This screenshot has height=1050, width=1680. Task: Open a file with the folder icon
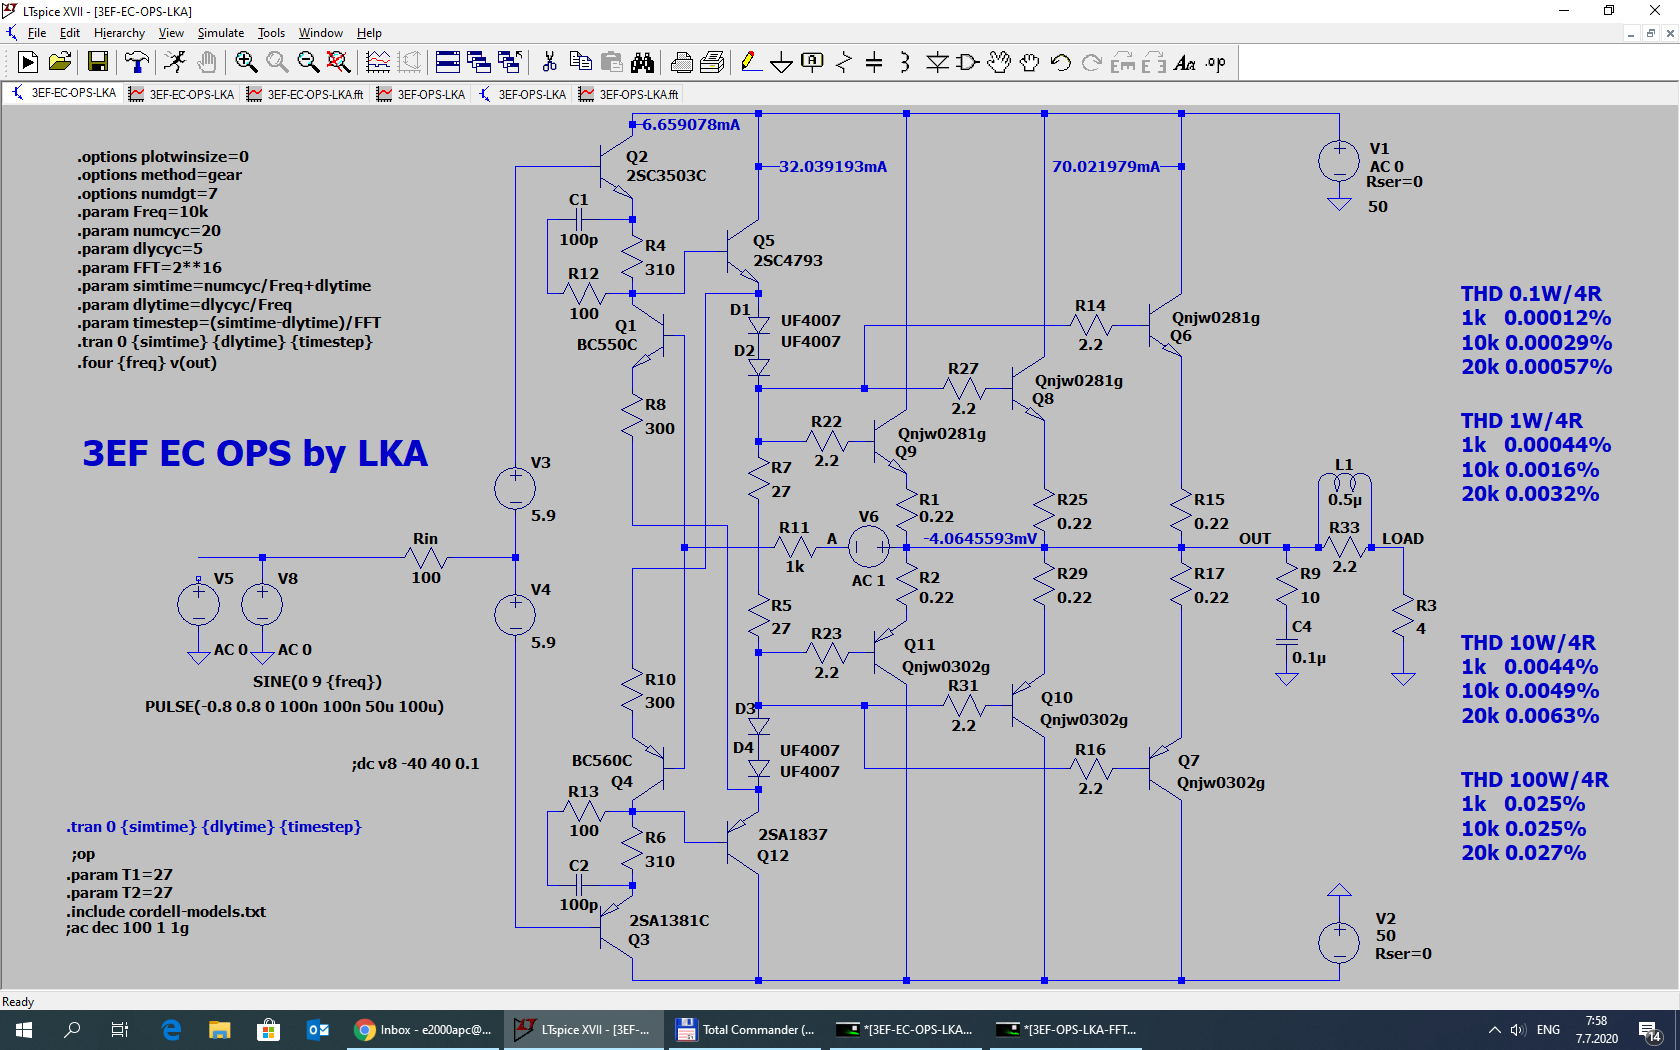(60, 63)
